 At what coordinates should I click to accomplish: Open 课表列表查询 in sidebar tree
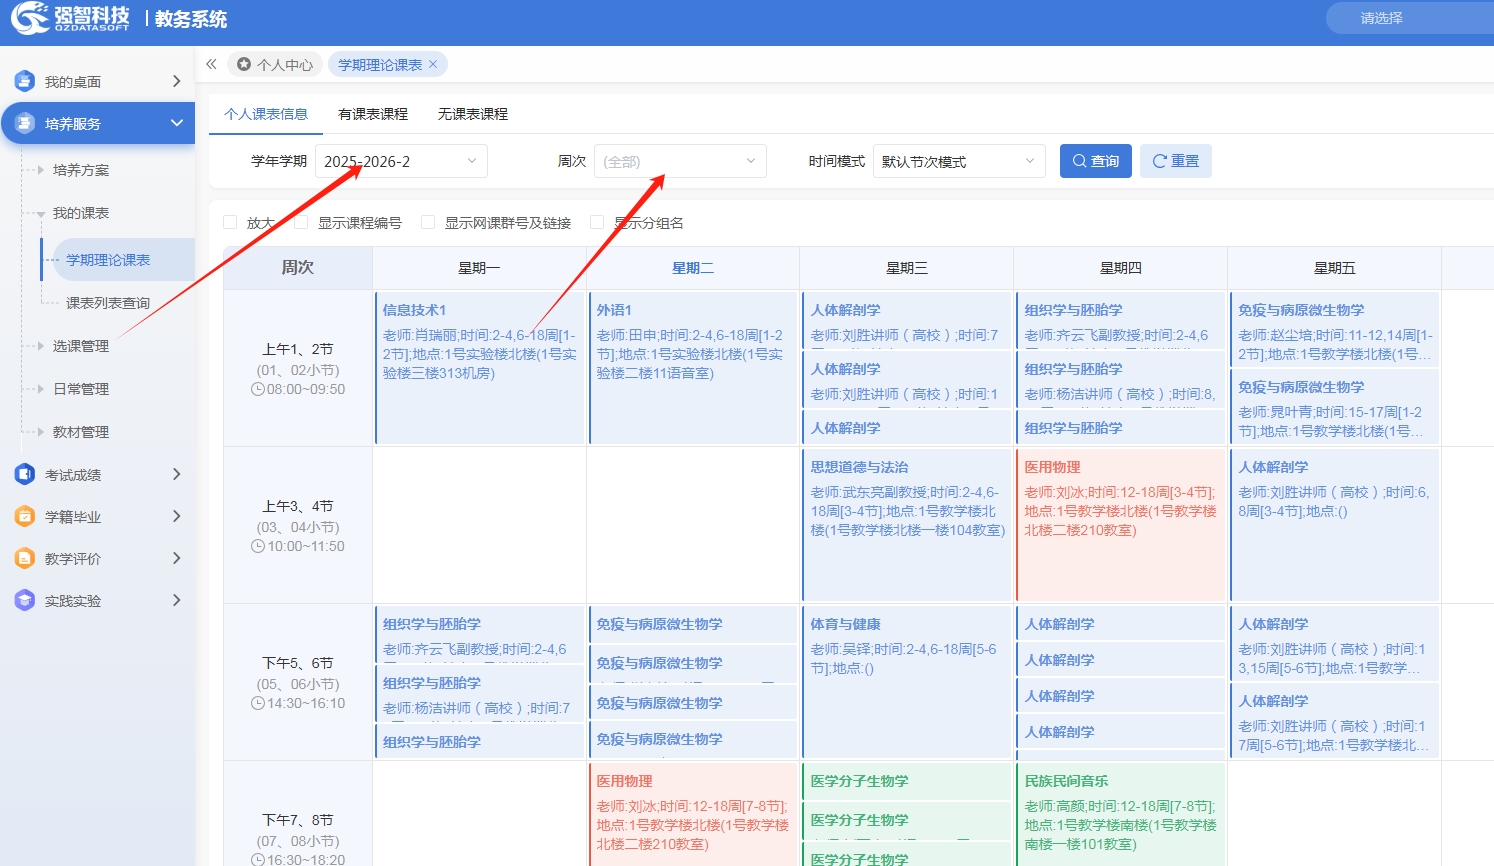click(x=108, y=303)
